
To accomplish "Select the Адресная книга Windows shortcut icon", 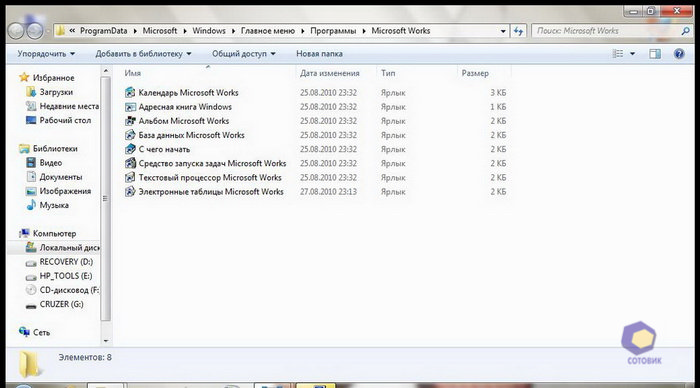I will click(x=130, y=107).
